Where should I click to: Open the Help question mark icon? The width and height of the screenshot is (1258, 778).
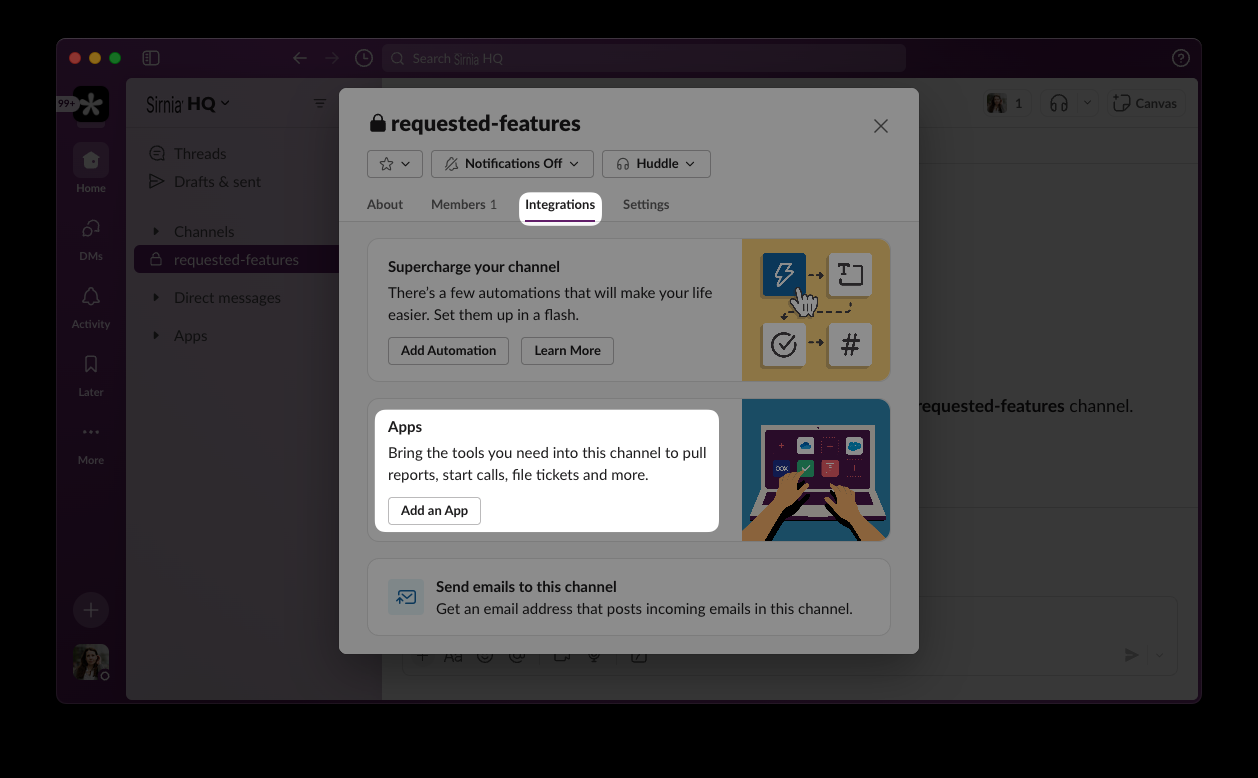click(1180, 58)
